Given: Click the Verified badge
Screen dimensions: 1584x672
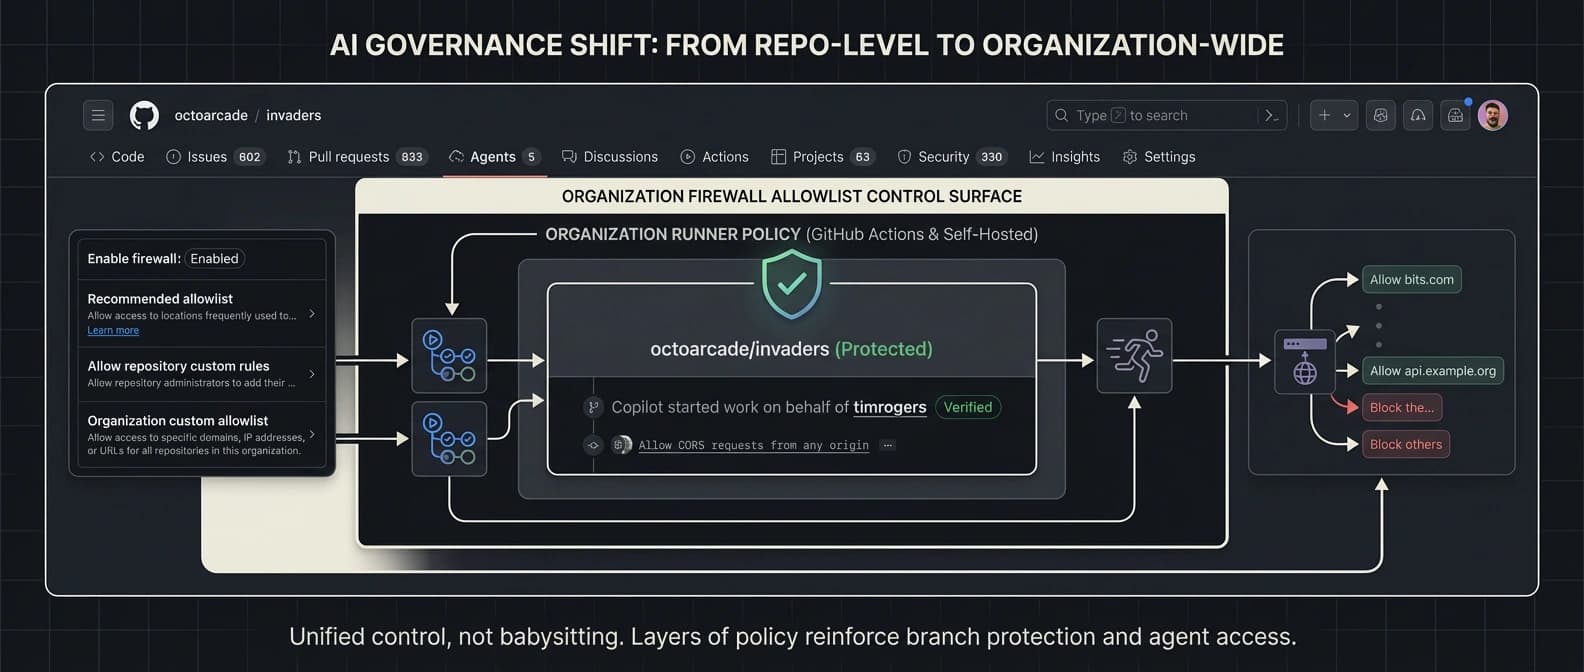Looking at the screenshot, I should click(968, 407).
